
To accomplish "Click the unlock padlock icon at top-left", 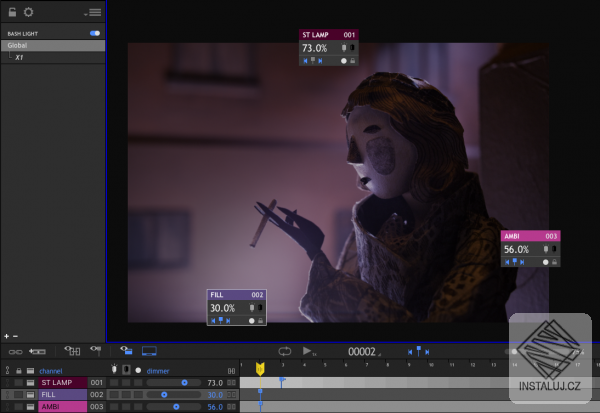I will click(12, 12).
